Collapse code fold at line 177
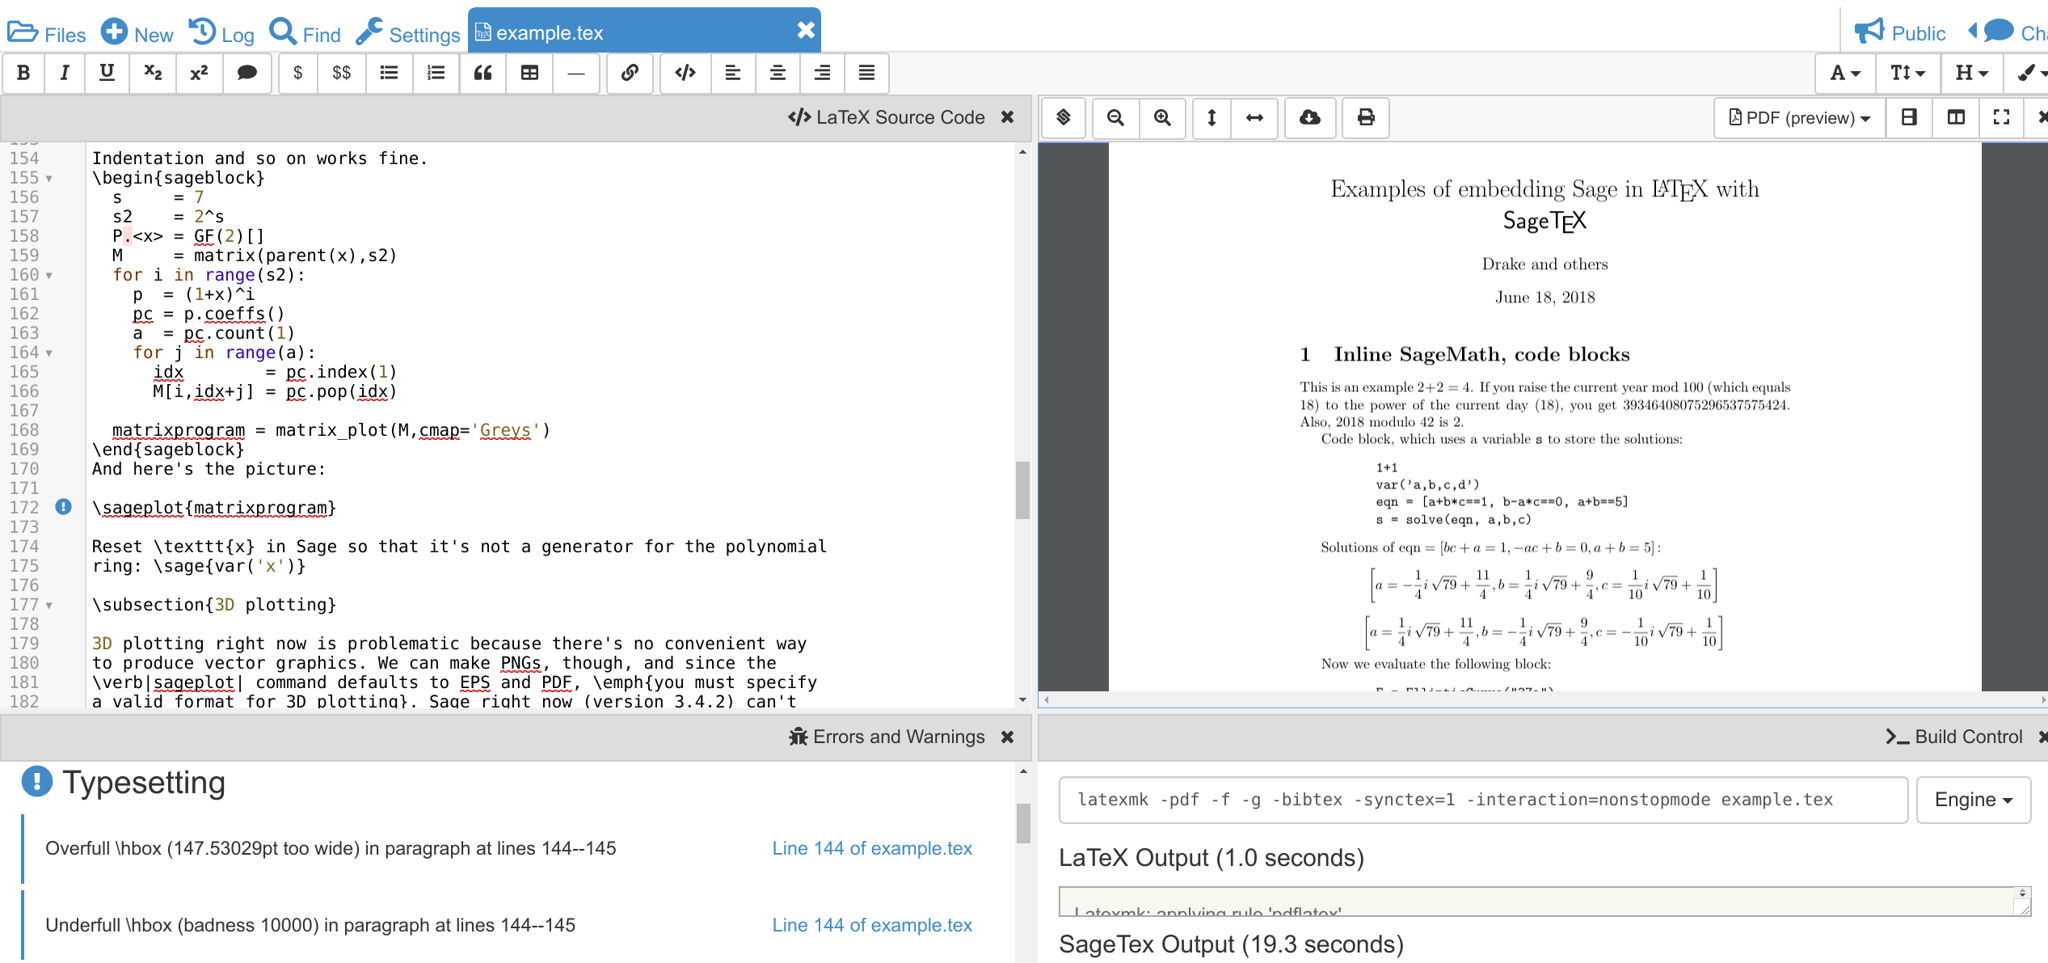This screenshot has height=963, width=2048. coord(49,605)
